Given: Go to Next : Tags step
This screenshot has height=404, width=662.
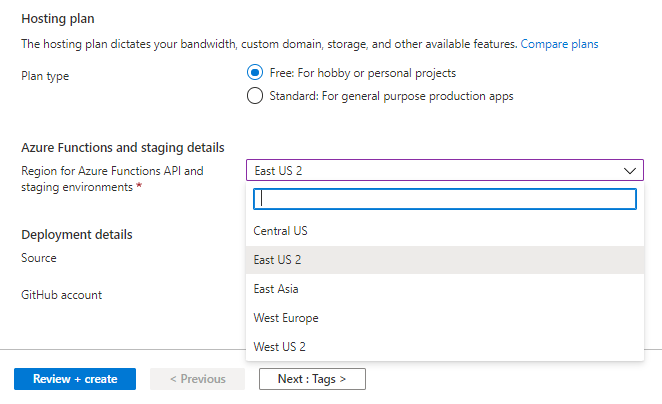Looking at the screenshot, I should click(312, 379).
